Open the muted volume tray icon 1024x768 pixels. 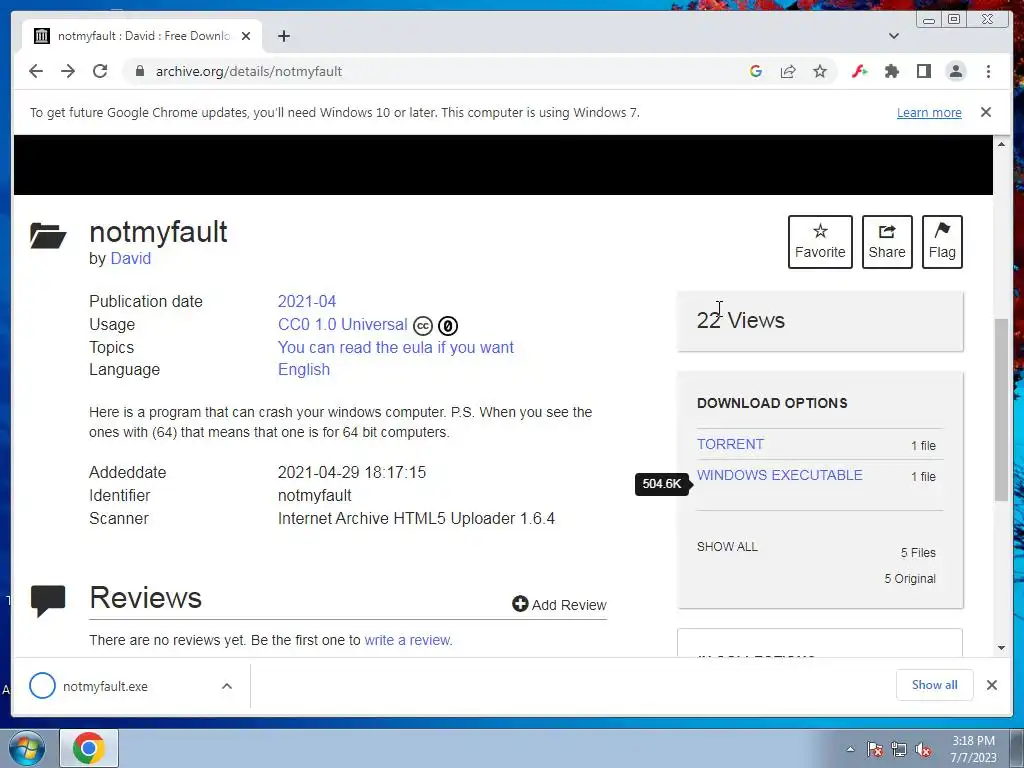pos(923,750)
